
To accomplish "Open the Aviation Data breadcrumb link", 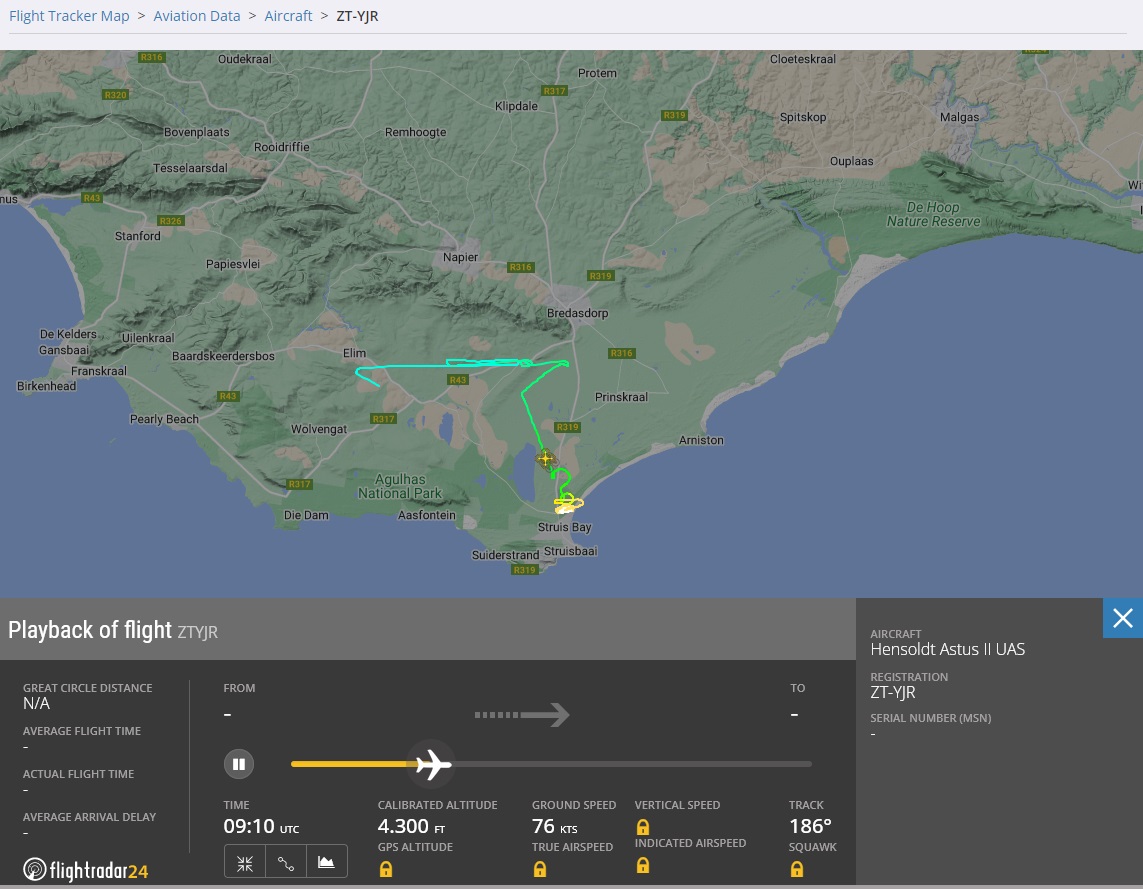I will [197, 16].
